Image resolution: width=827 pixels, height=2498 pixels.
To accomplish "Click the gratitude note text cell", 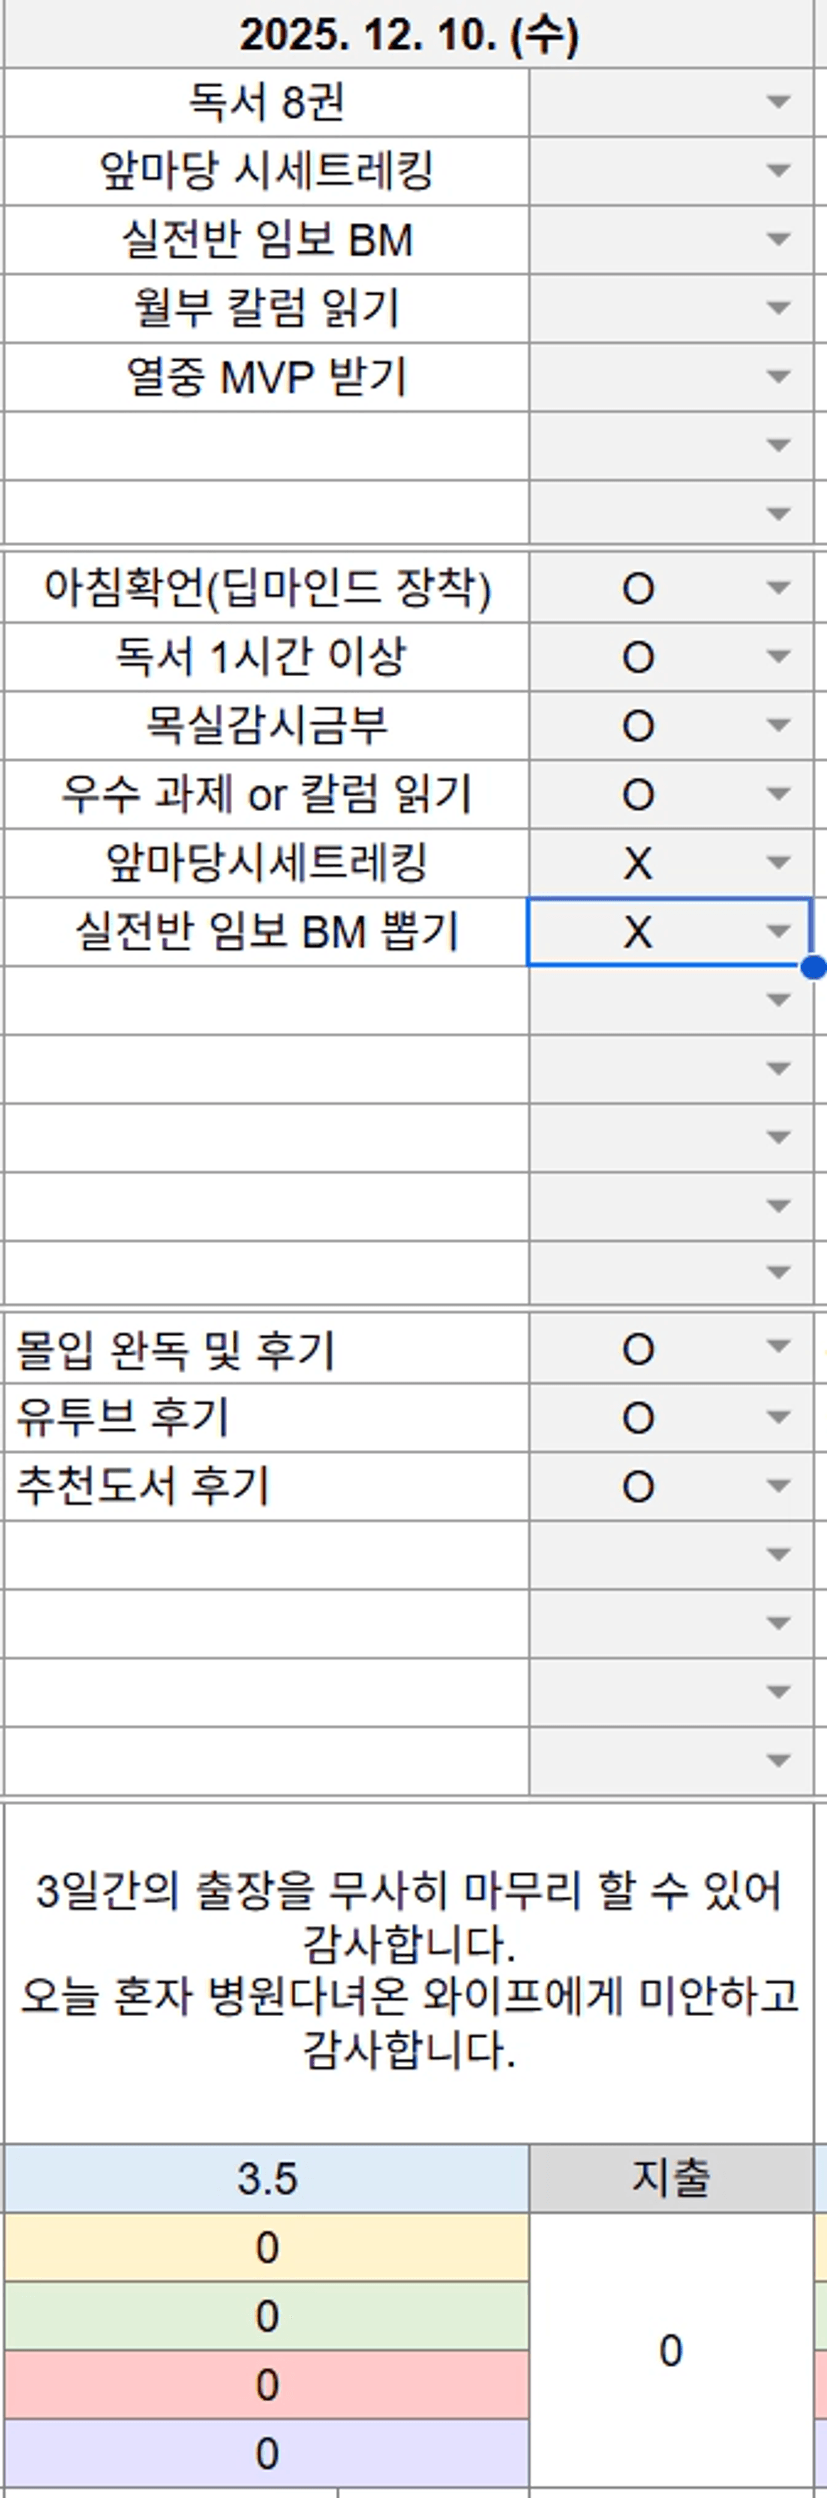I will (x=408, y=1970).
